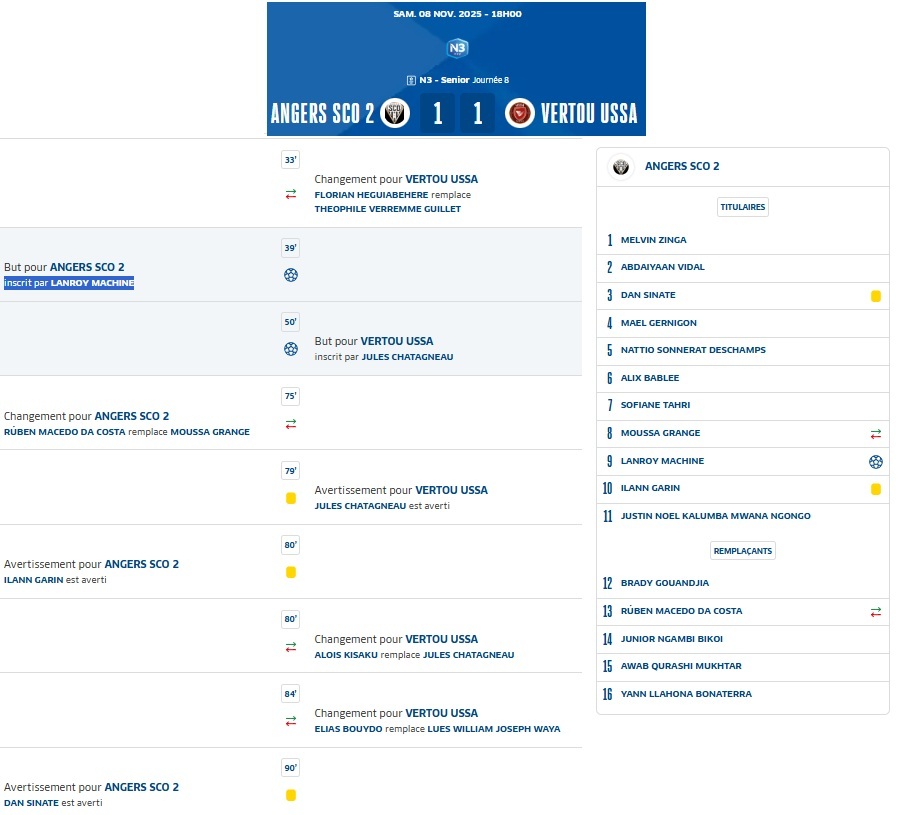Open the VERTOU USSA team name in the score header
The height and width of the screenshot is (815, 899).
(589, 114)
